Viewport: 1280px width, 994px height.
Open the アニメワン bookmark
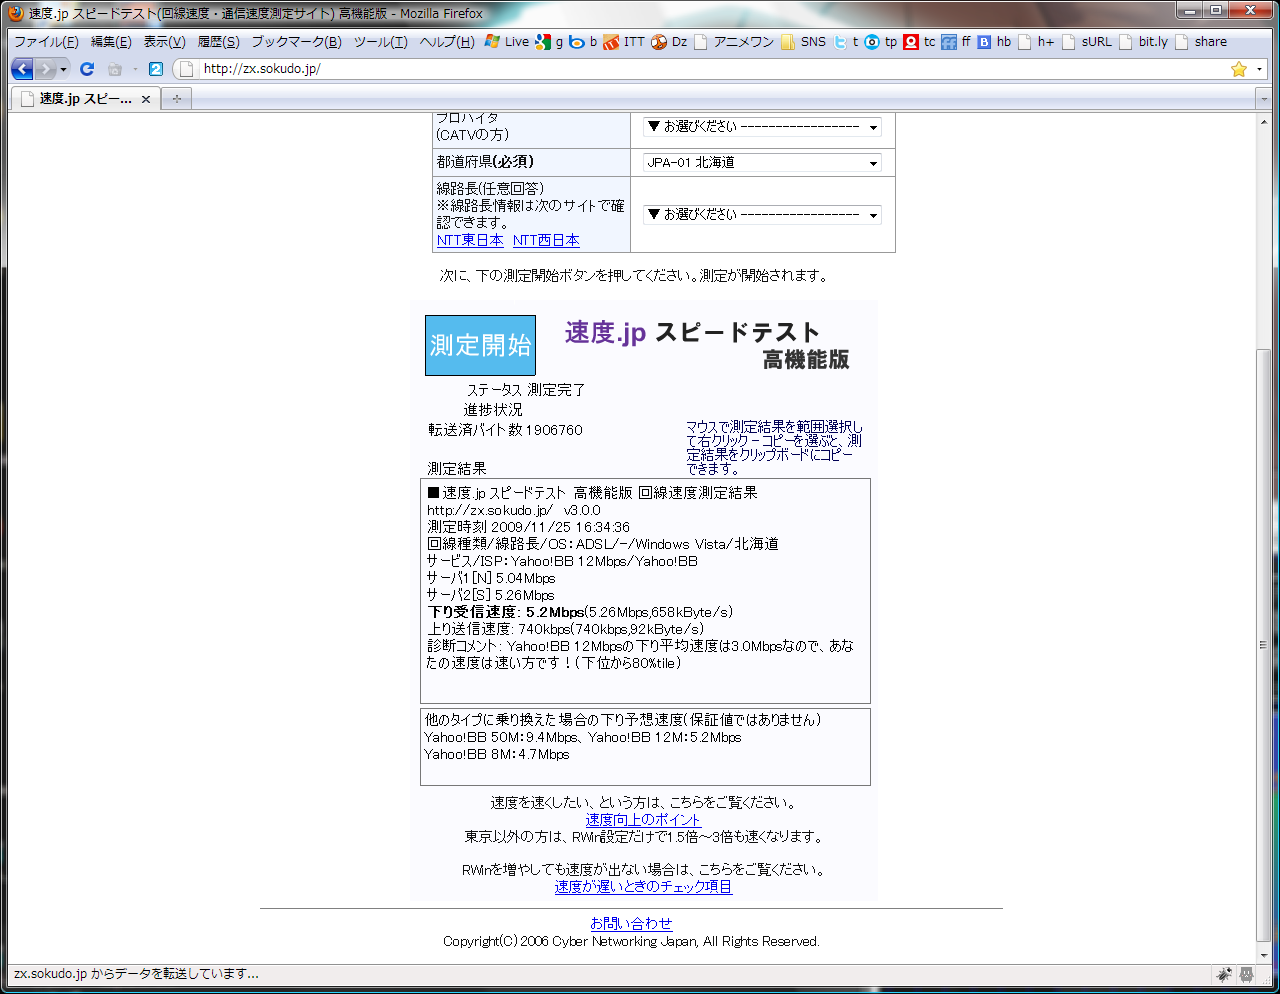coord(734,42)
